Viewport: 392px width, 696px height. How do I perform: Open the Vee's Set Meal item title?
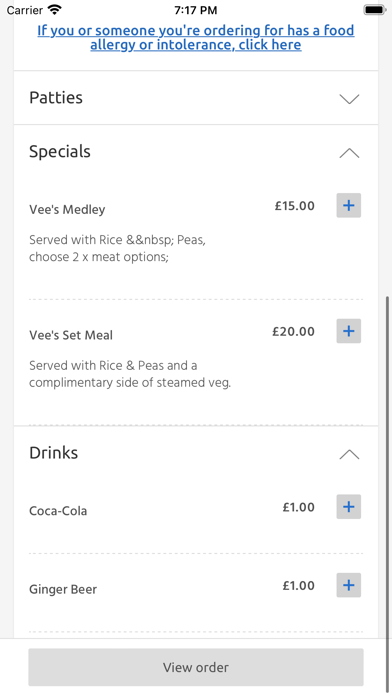[x=71, y=335]
